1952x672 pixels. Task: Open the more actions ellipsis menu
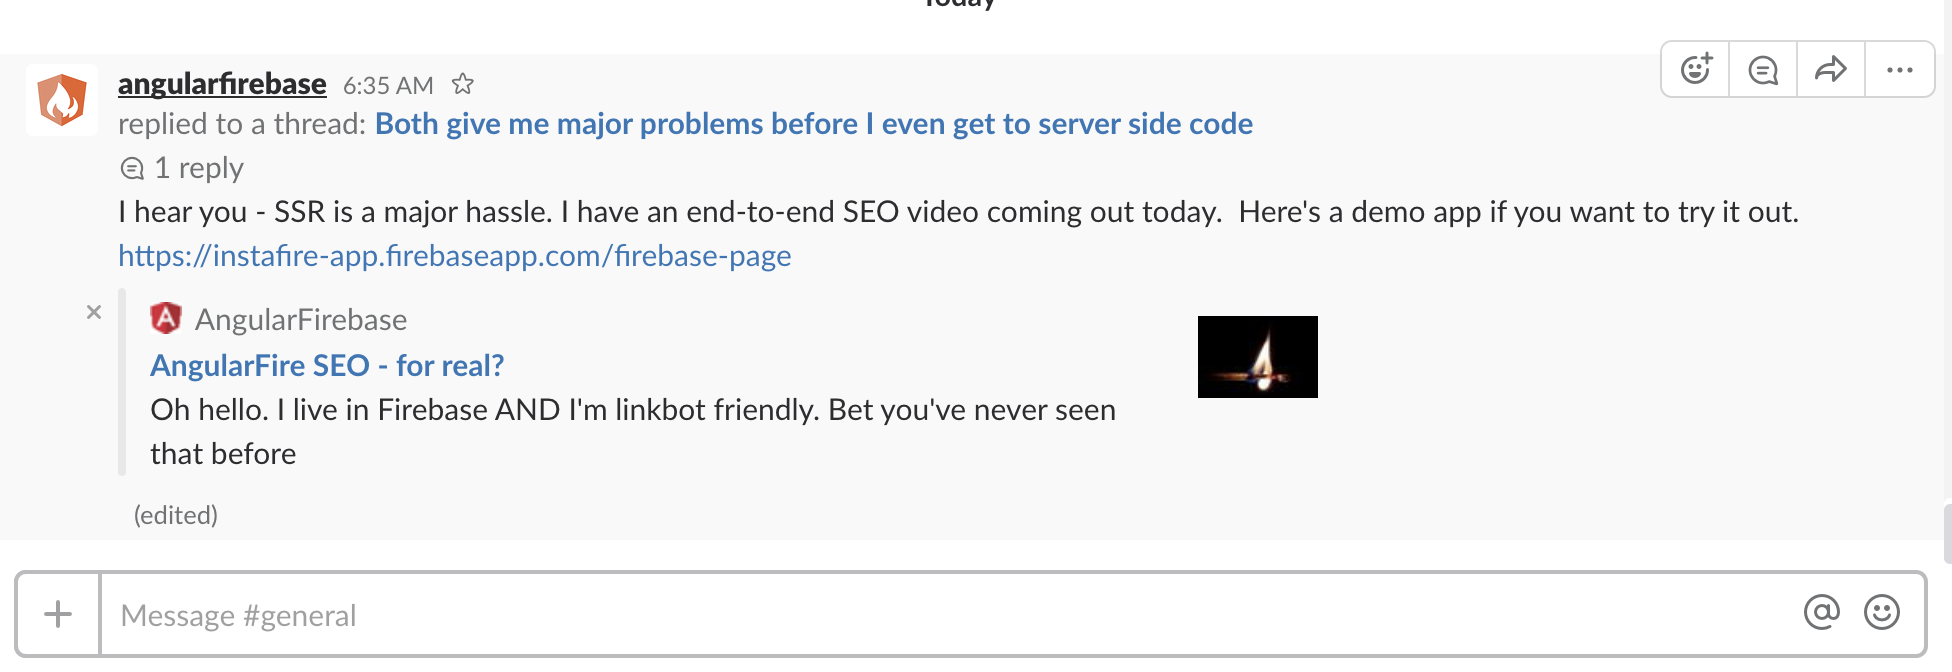click(1899, 69)
